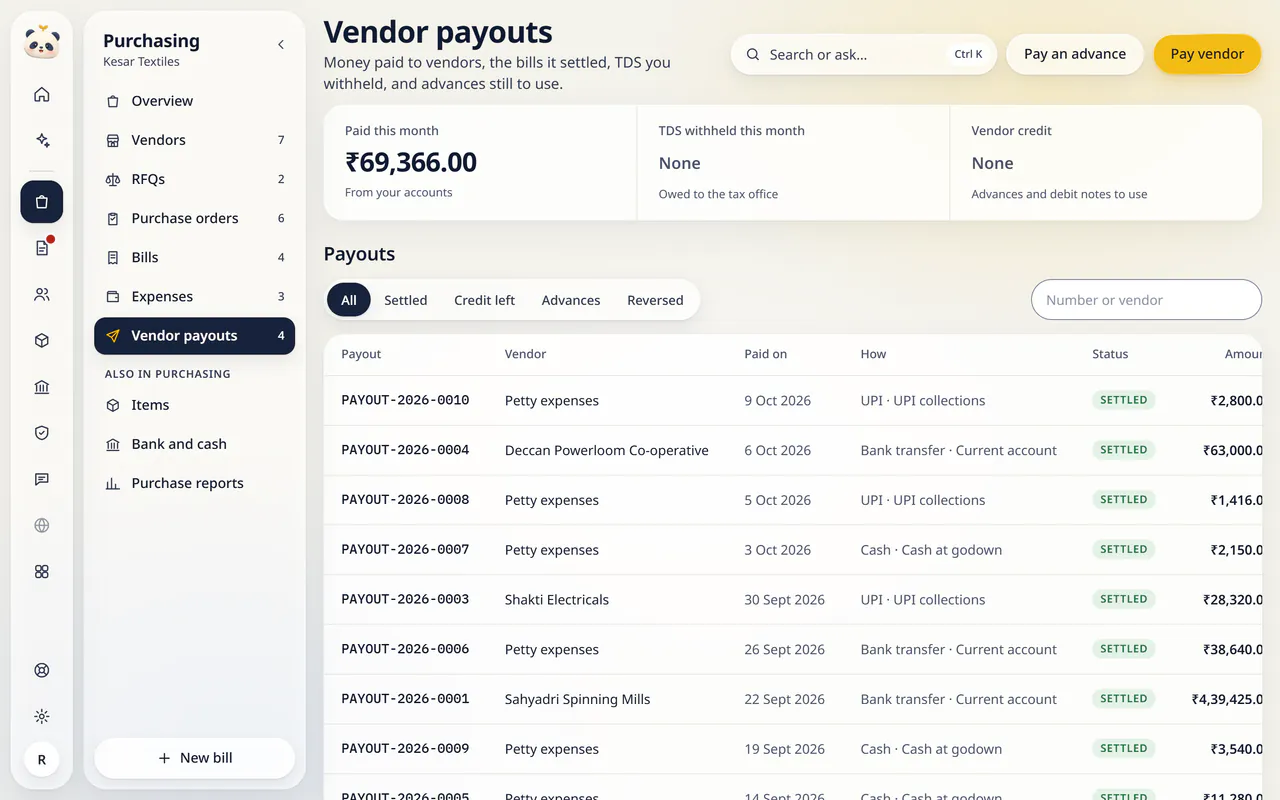Open payout PAYOUT-2026-0001
Screen dimensions: 1280x800
click(405, 699)
